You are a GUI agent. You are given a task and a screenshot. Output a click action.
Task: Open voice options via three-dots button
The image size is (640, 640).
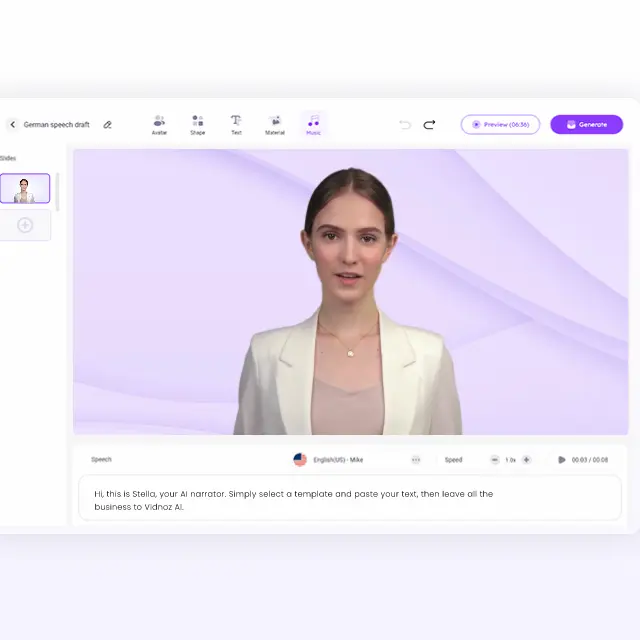pyautogui.click(x=416, y=460)
